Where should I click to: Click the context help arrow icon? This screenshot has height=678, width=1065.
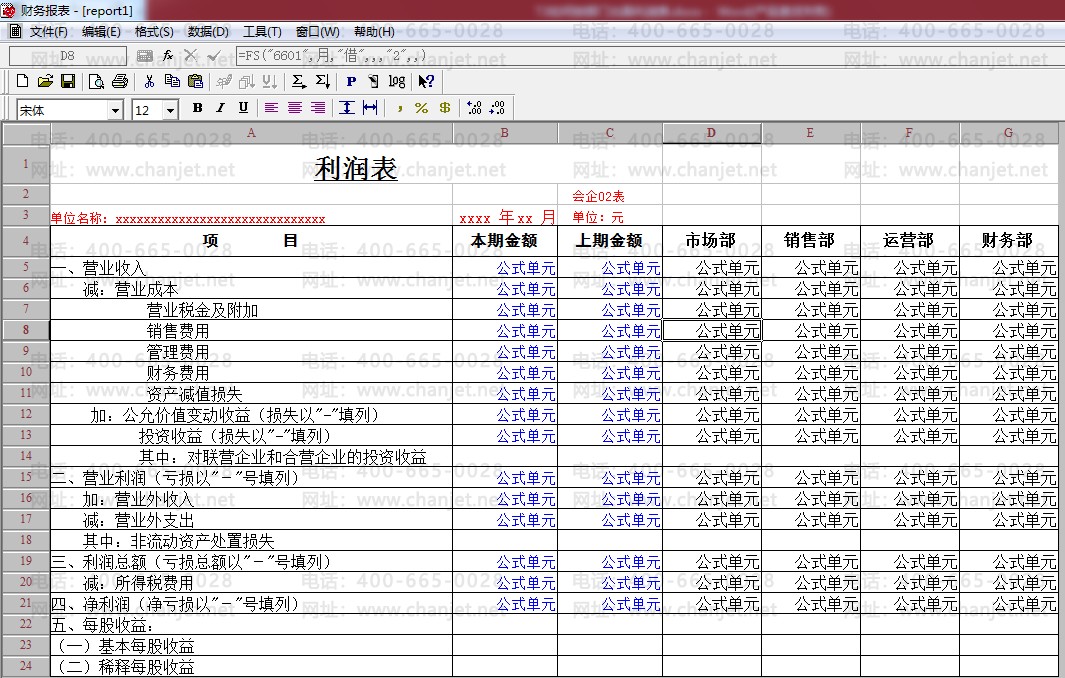pyautogui.click(x=426, y=81)
